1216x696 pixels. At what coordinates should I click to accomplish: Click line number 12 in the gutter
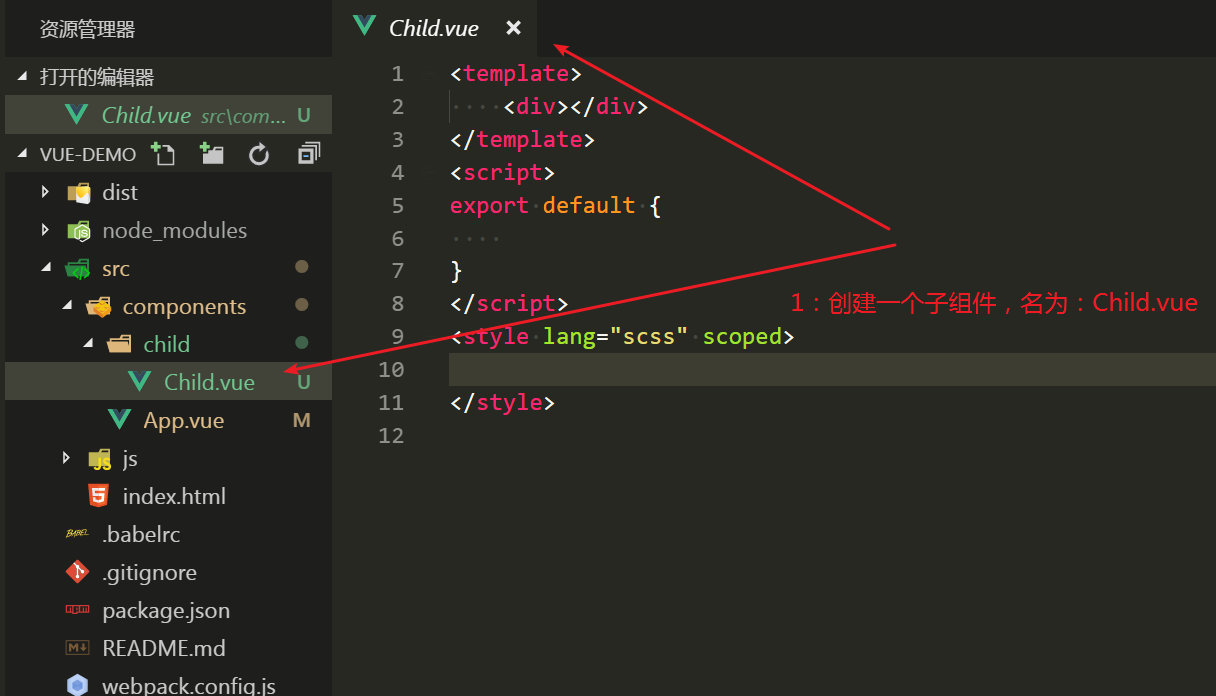coord(392,436)
